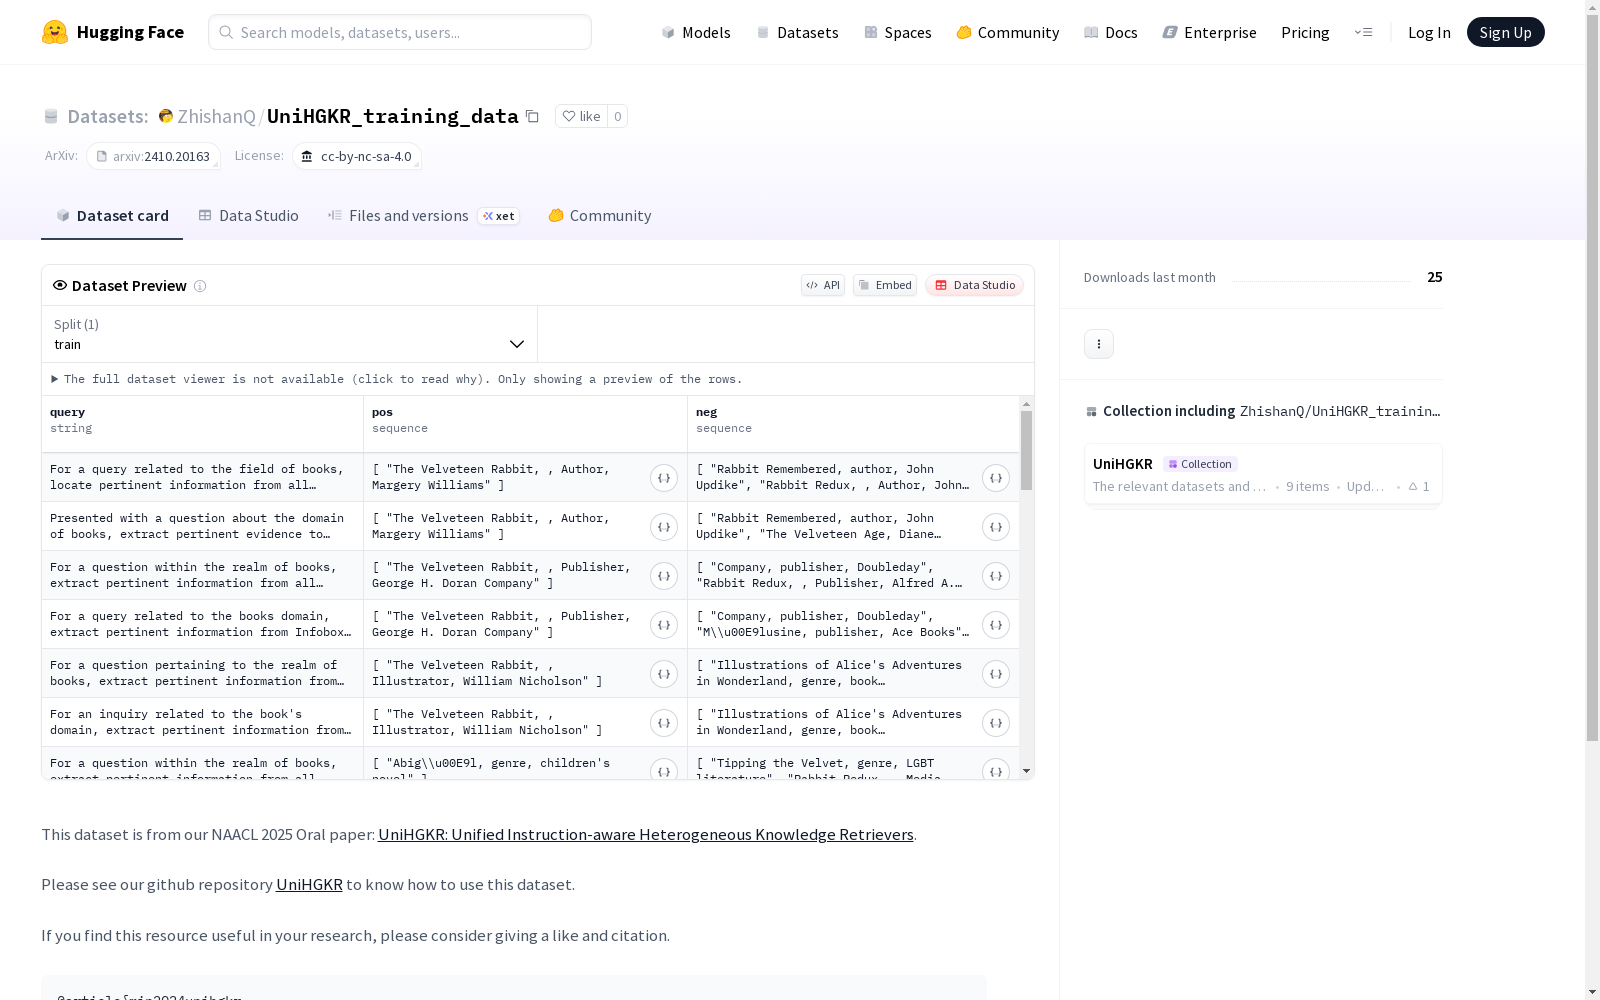Expand pos cell in 'question pertaining to the realm' row
The image size is (1600, 1000).
(664, 674)
